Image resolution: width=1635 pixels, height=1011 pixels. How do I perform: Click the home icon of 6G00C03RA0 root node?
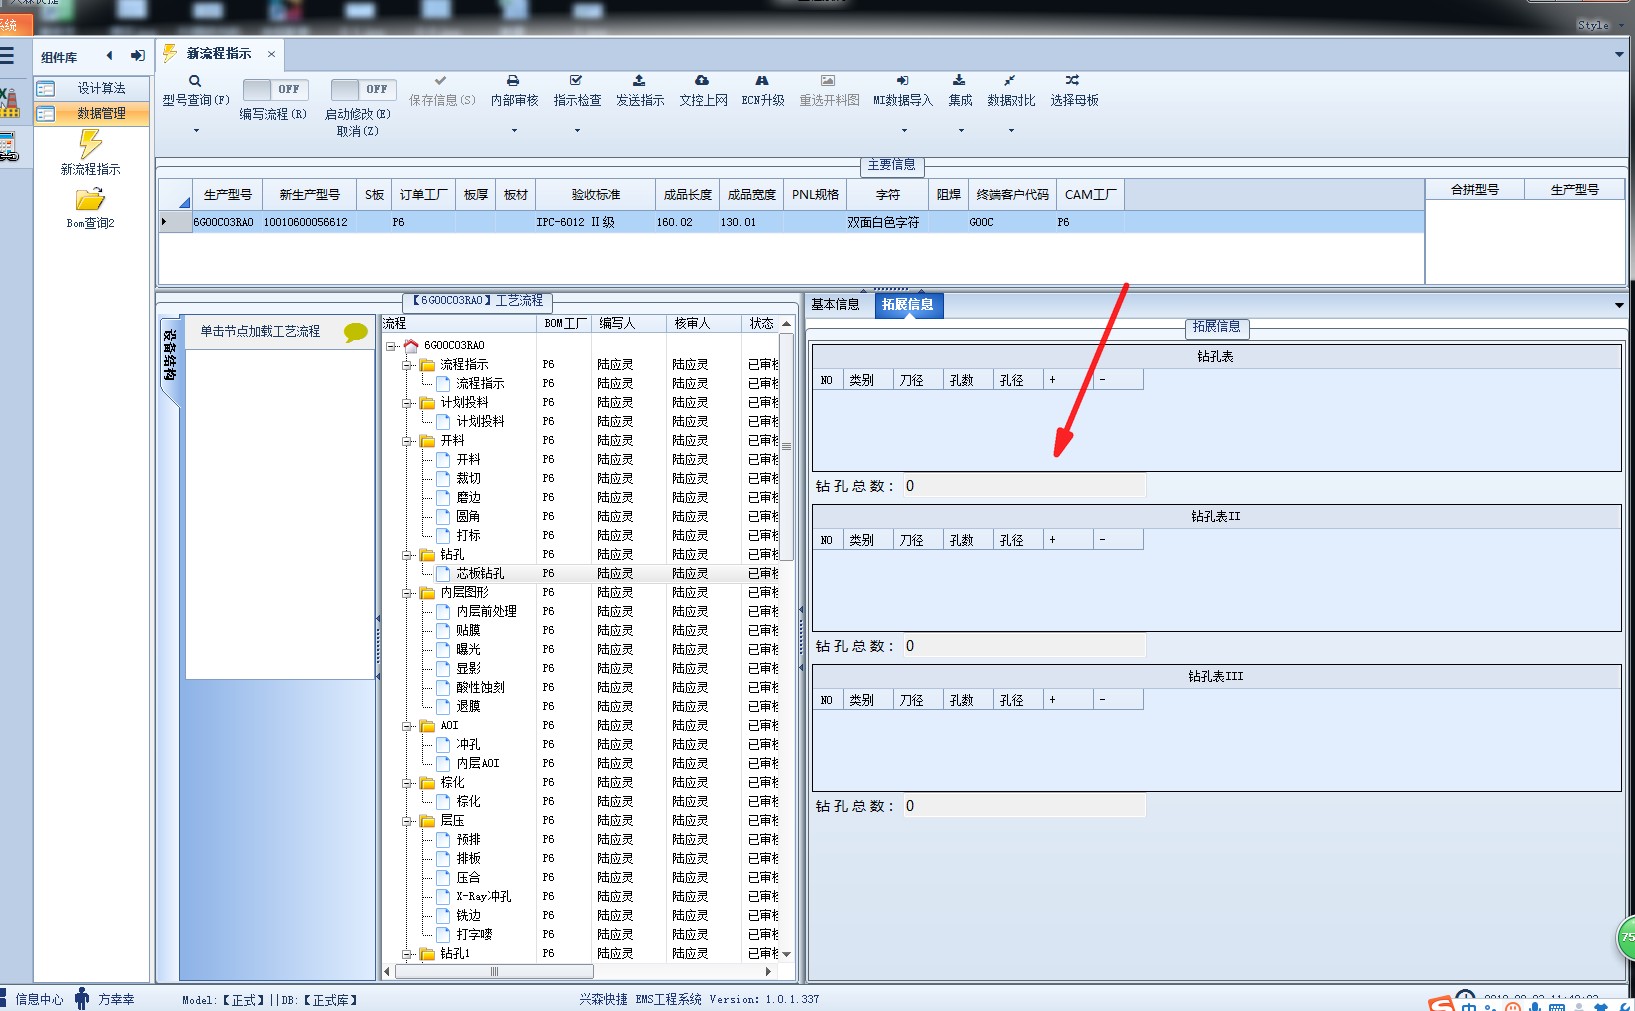[x=411, y=346]
